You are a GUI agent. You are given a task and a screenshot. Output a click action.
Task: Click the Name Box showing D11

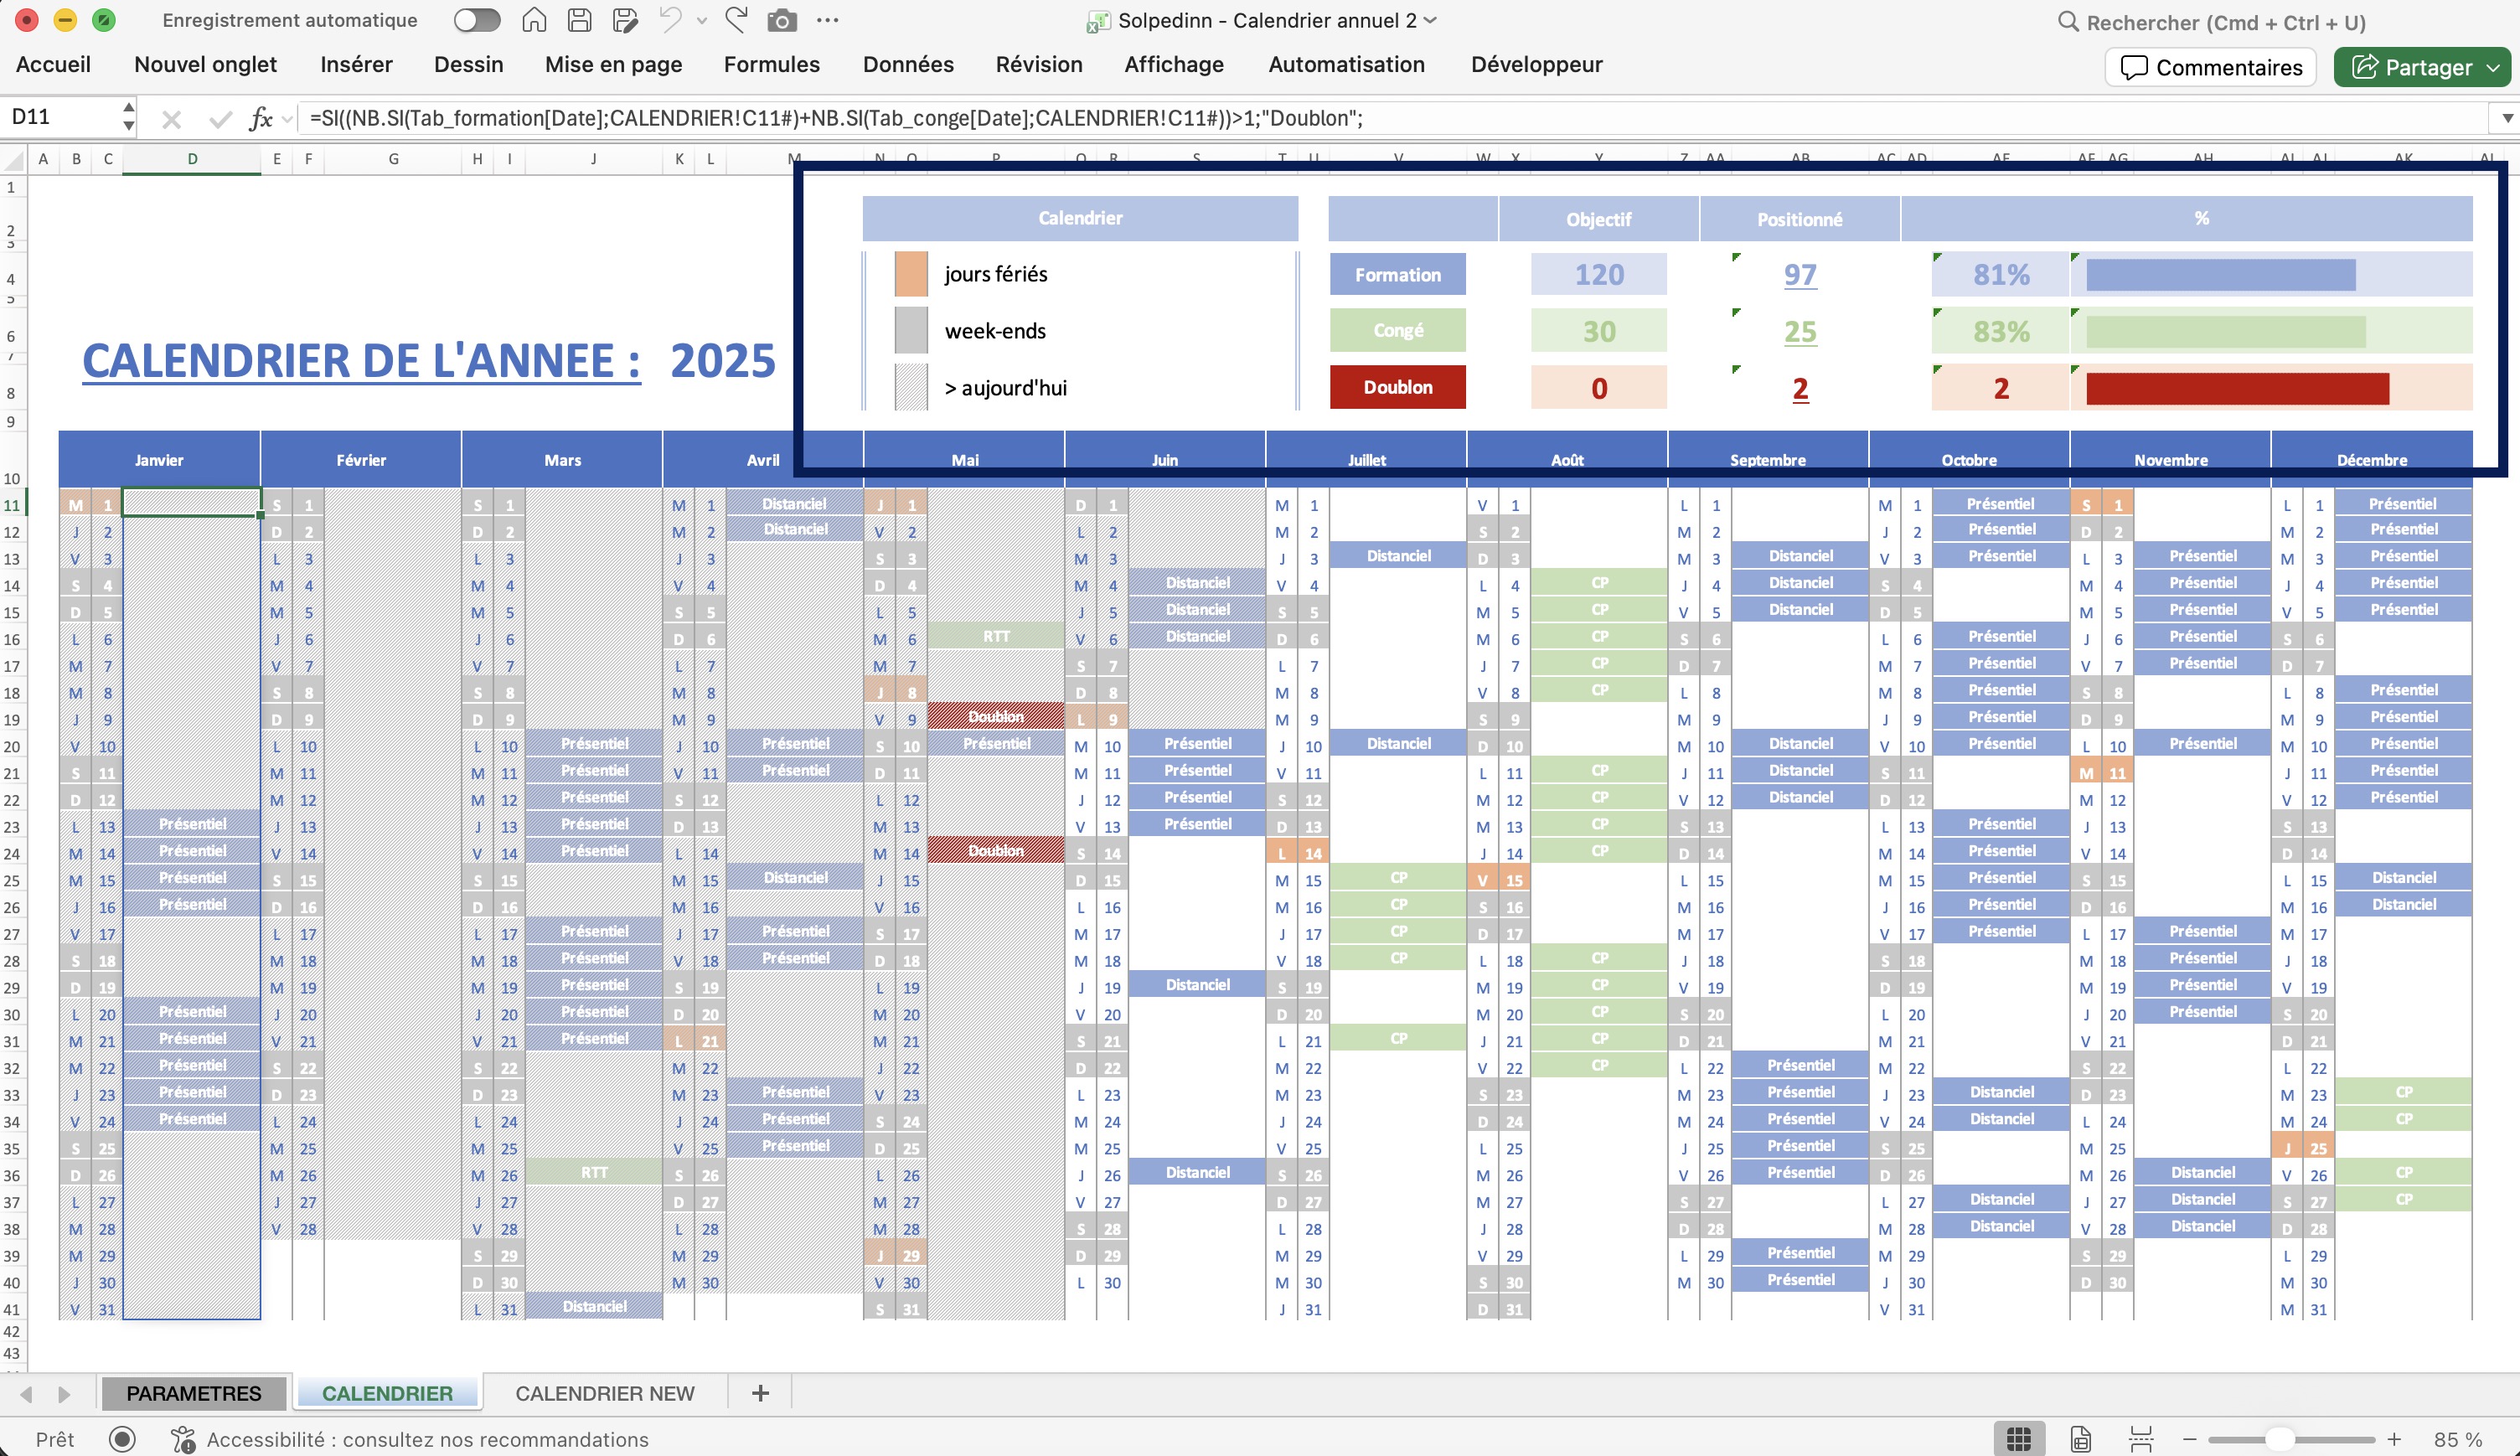point(60,117)
